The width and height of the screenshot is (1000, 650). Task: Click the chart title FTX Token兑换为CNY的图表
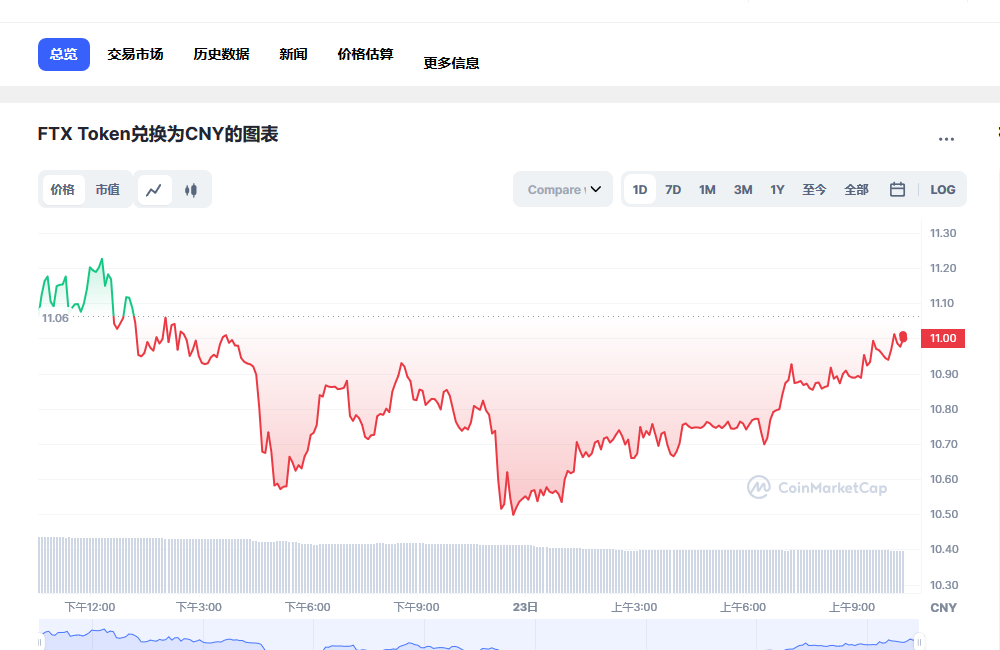click(x=158, y=134)
